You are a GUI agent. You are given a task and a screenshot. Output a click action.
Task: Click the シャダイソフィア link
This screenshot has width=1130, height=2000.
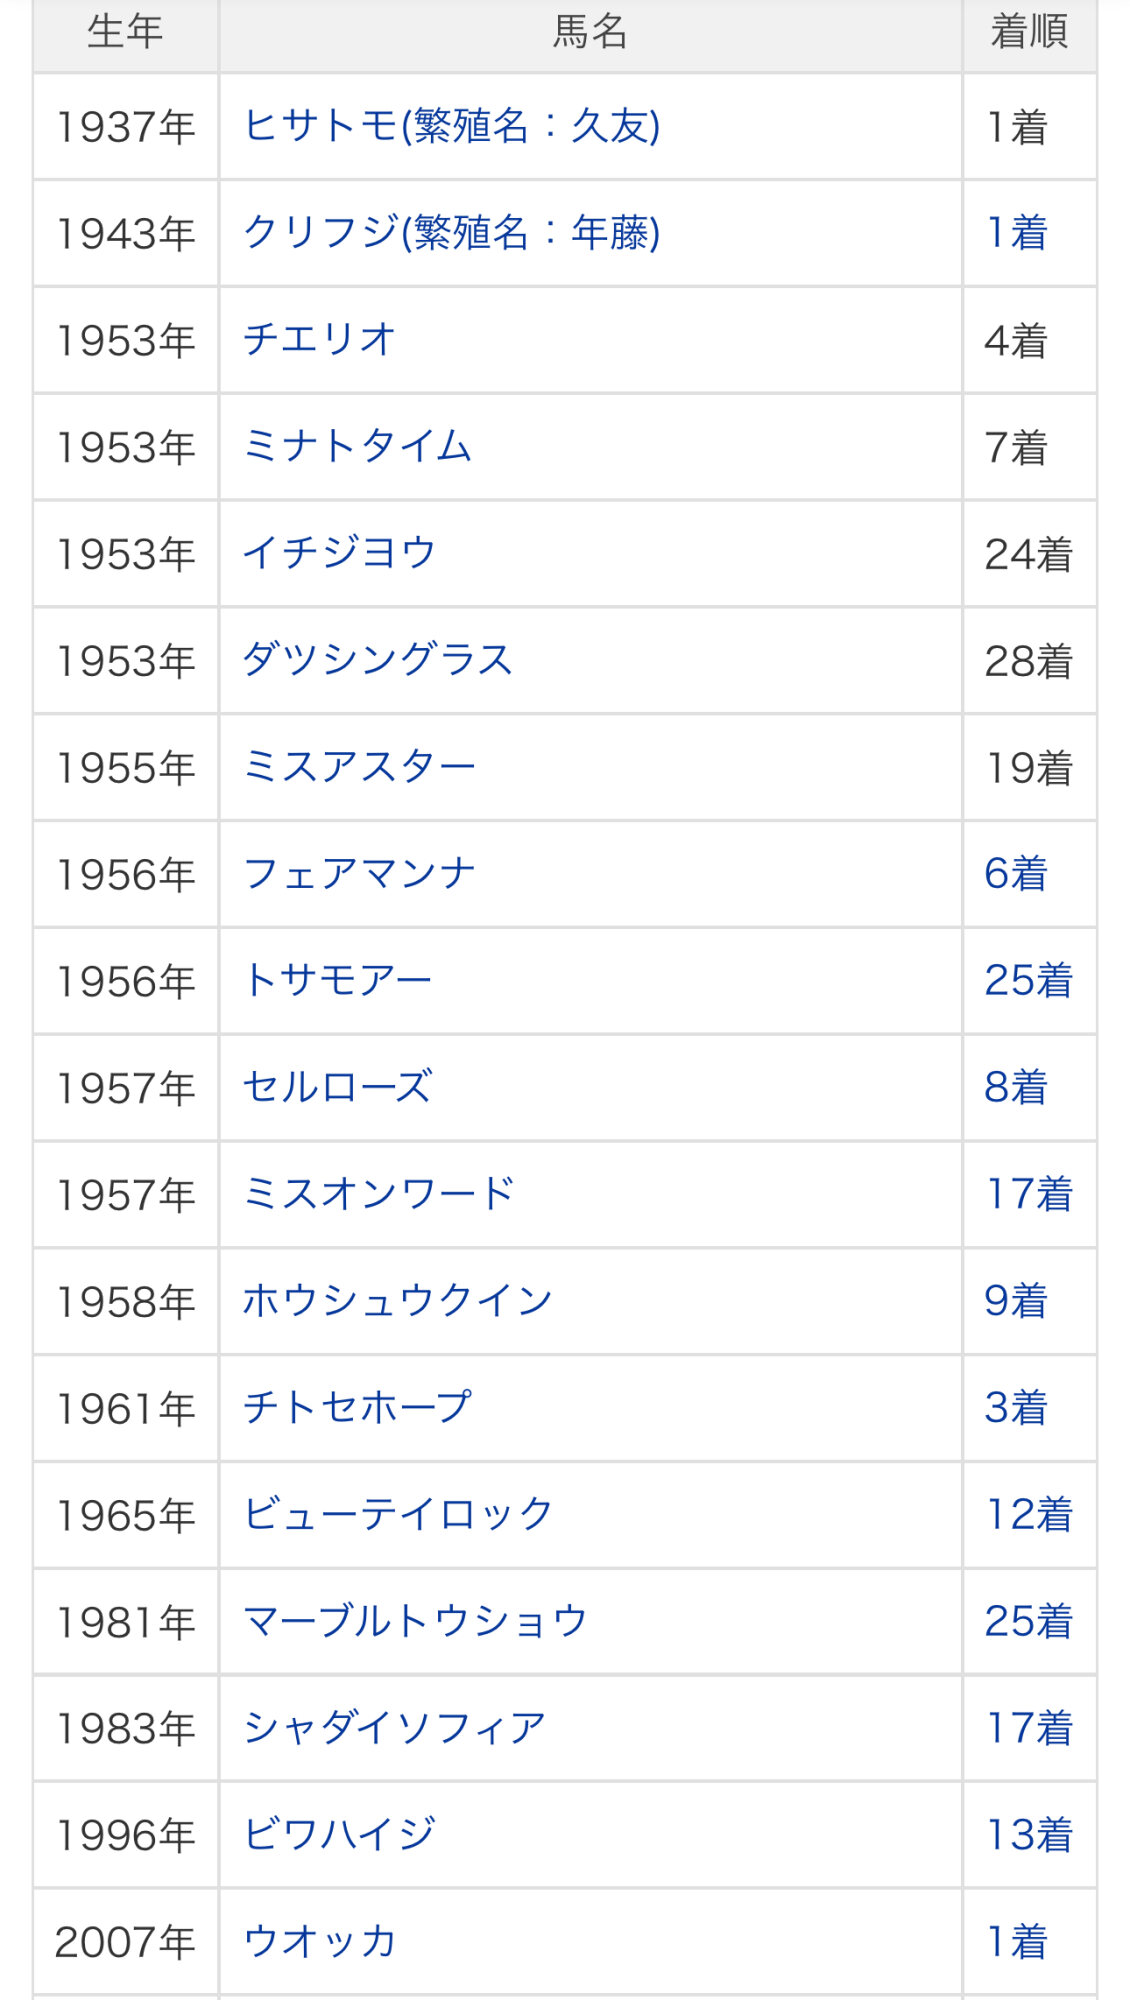[395, 1728]
